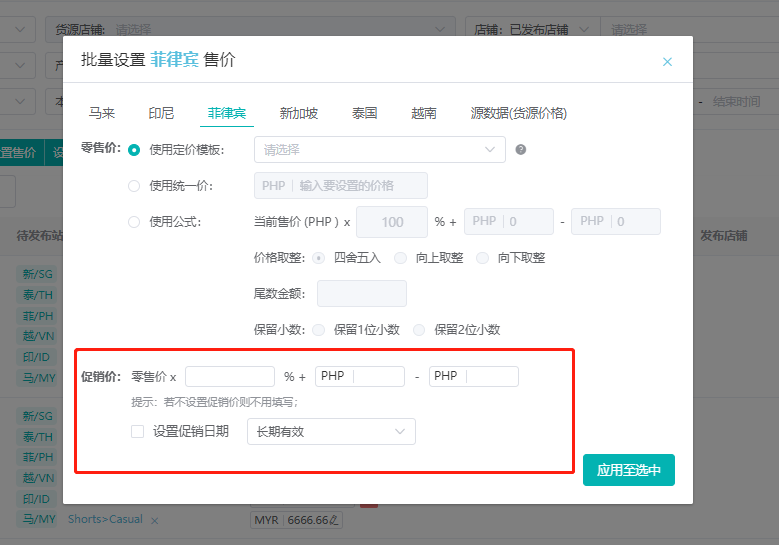Select the 使用统一价 radio option
This screenshot has width=779, height=545.
[x=134, y=186]
